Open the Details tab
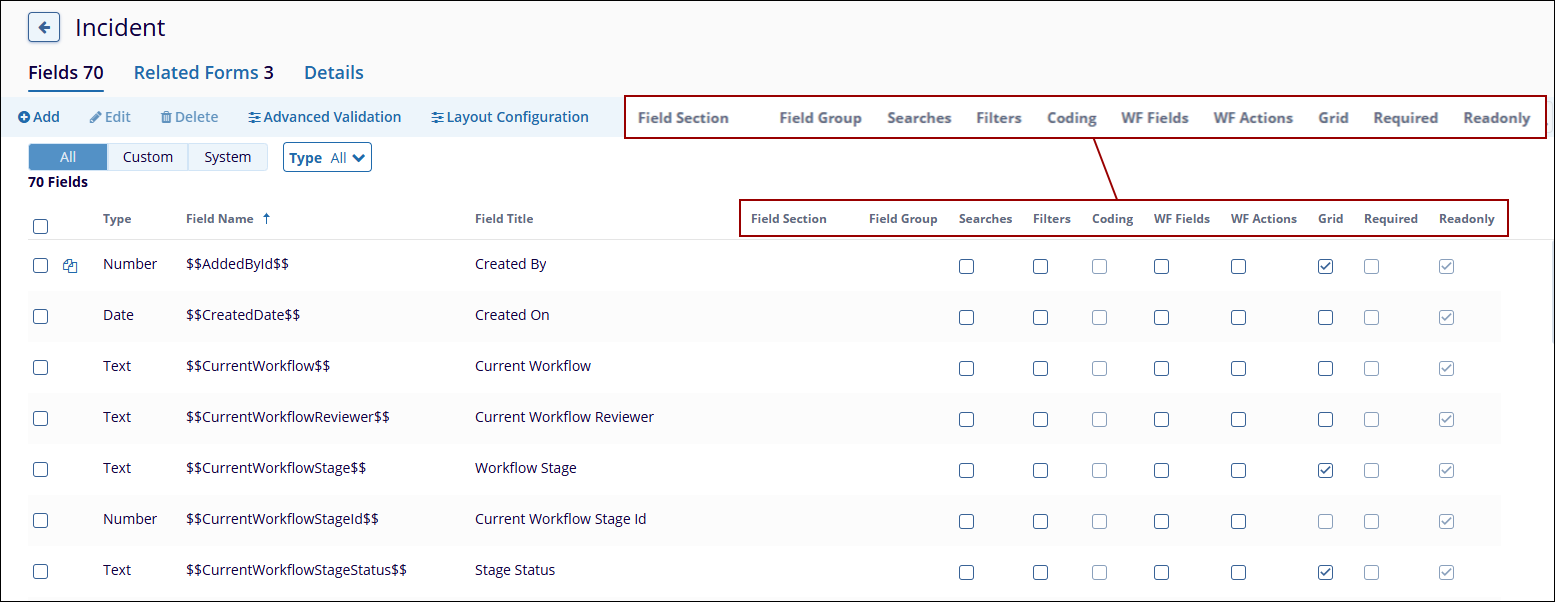Image resolution: width=1555 pixels, height=602 pixels. click(333, 72)
